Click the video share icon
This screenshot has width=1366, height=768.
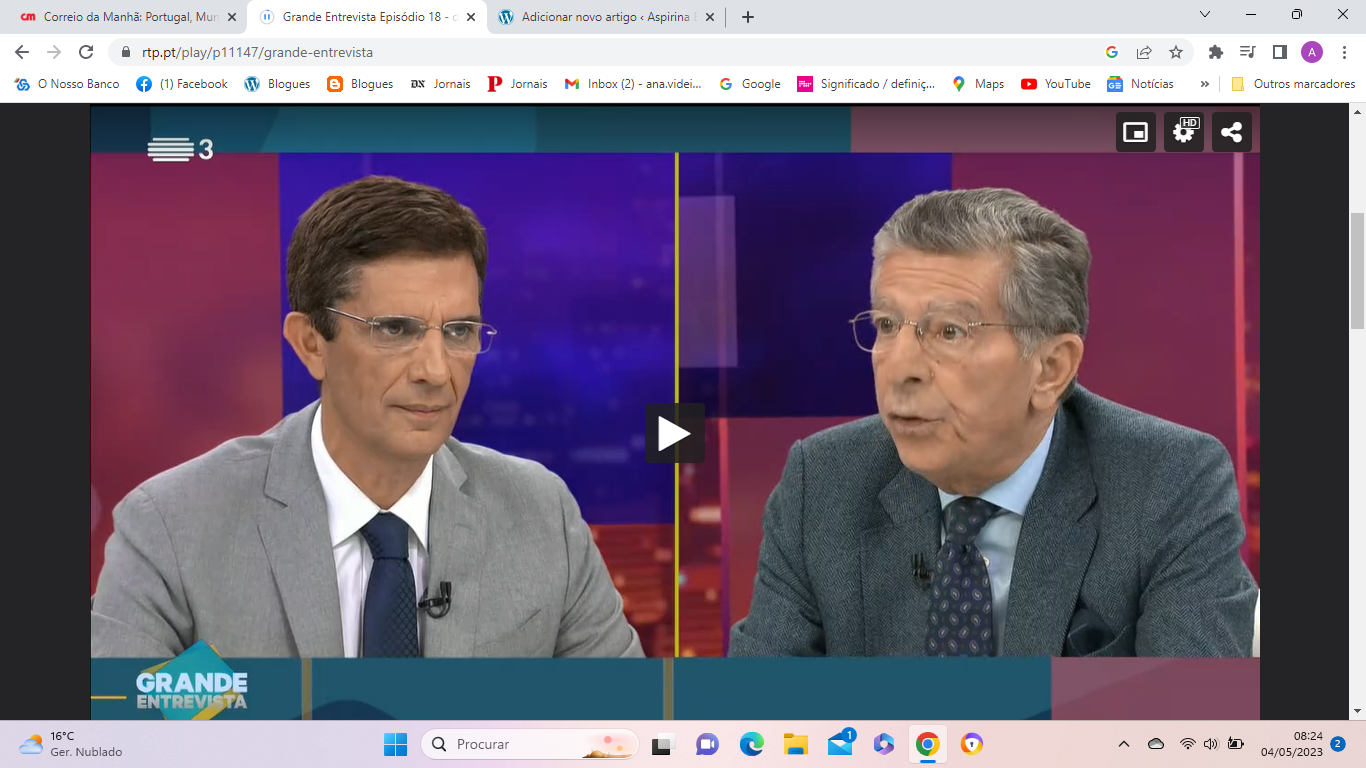point(1231,132)
